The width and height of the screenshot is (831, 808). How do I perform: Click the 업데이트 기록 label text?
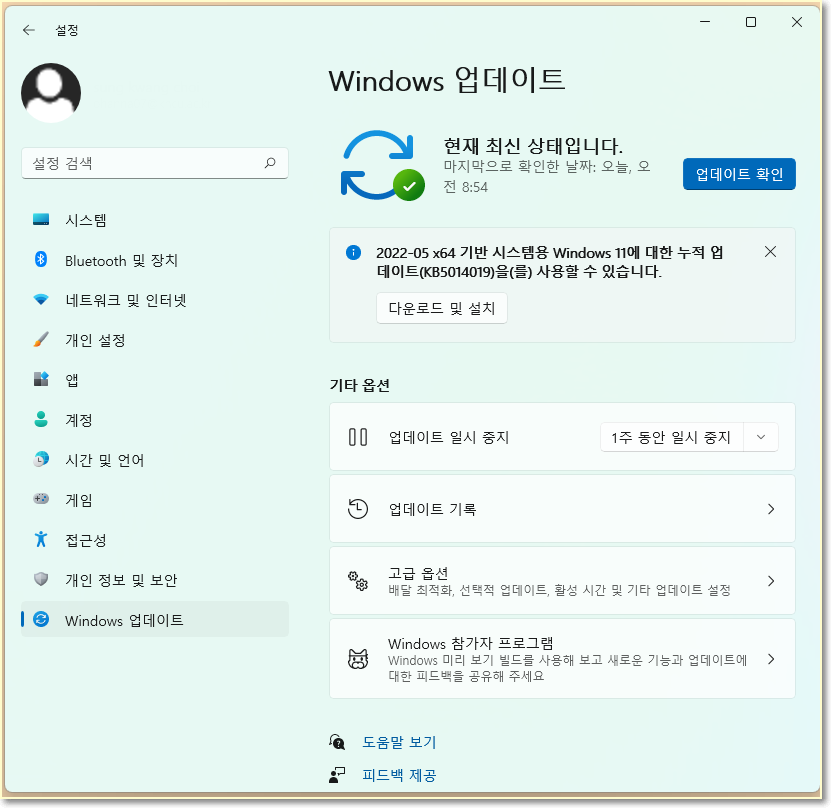pos(432,509)
